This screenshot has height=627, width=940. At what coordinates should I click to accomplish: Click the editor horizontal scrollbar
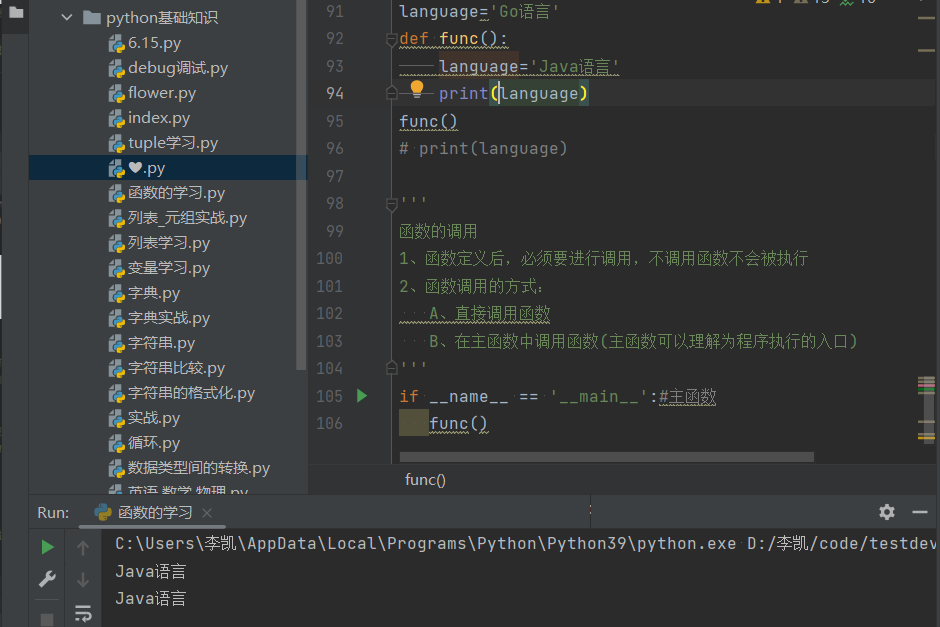607,457
